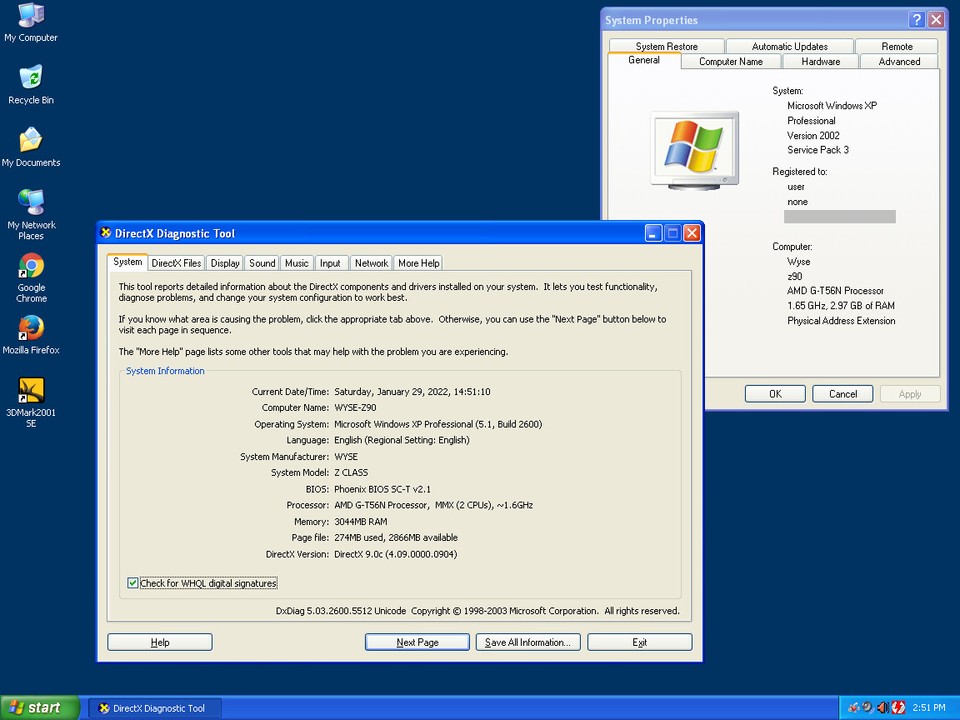Launch Mozilla Firefox from desktop
The image size is (960, 720).
(31, 328)
